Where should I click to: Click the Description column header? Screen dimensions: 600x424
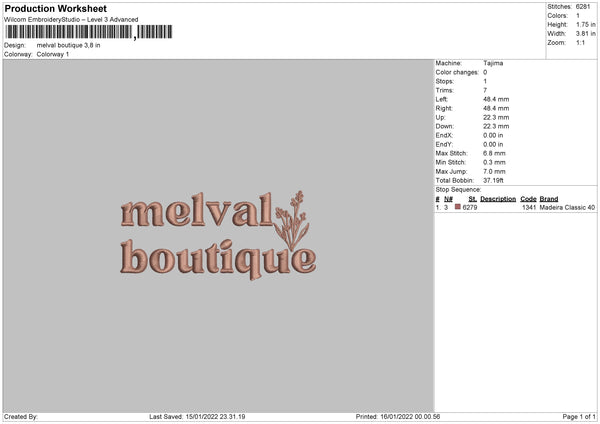(x=498, y=199)
